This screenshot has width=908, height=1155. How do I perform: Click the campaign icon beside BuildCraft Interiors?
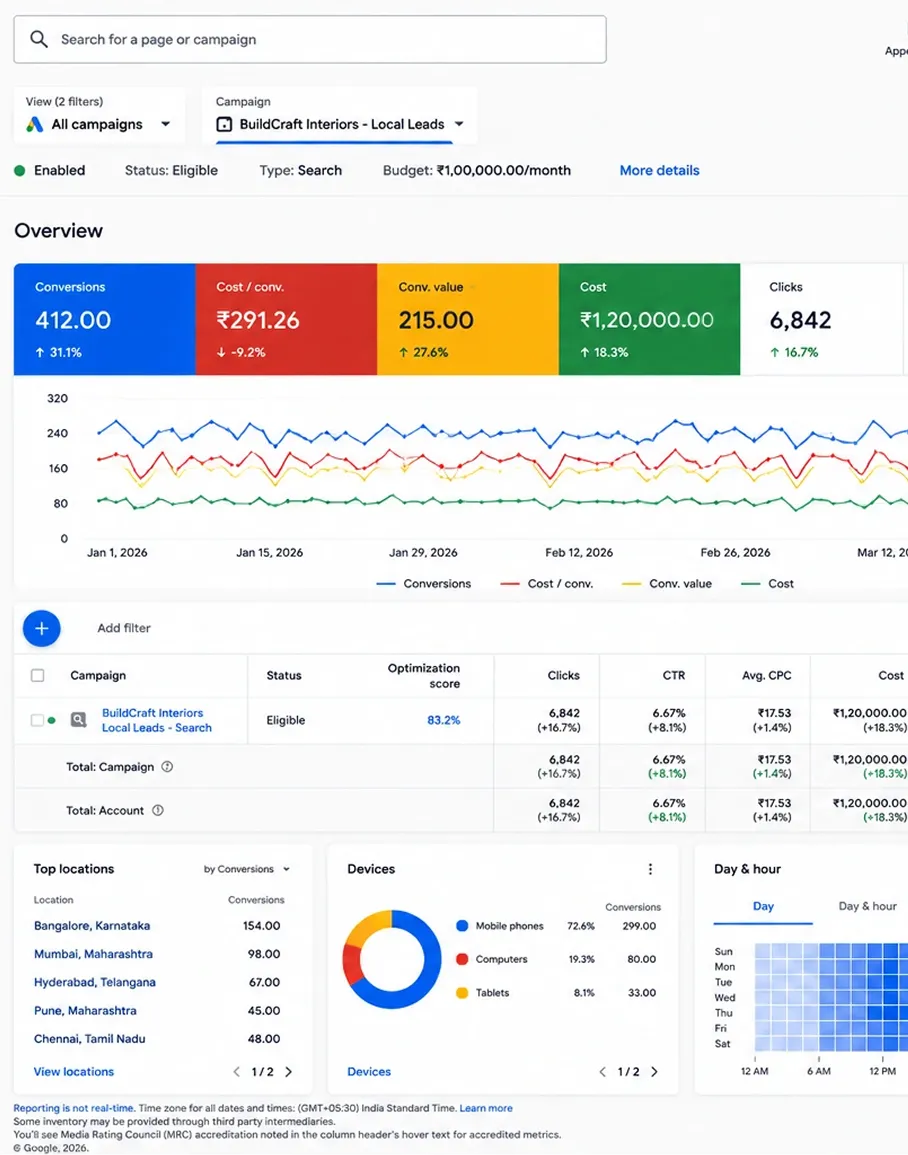point(224,124)
